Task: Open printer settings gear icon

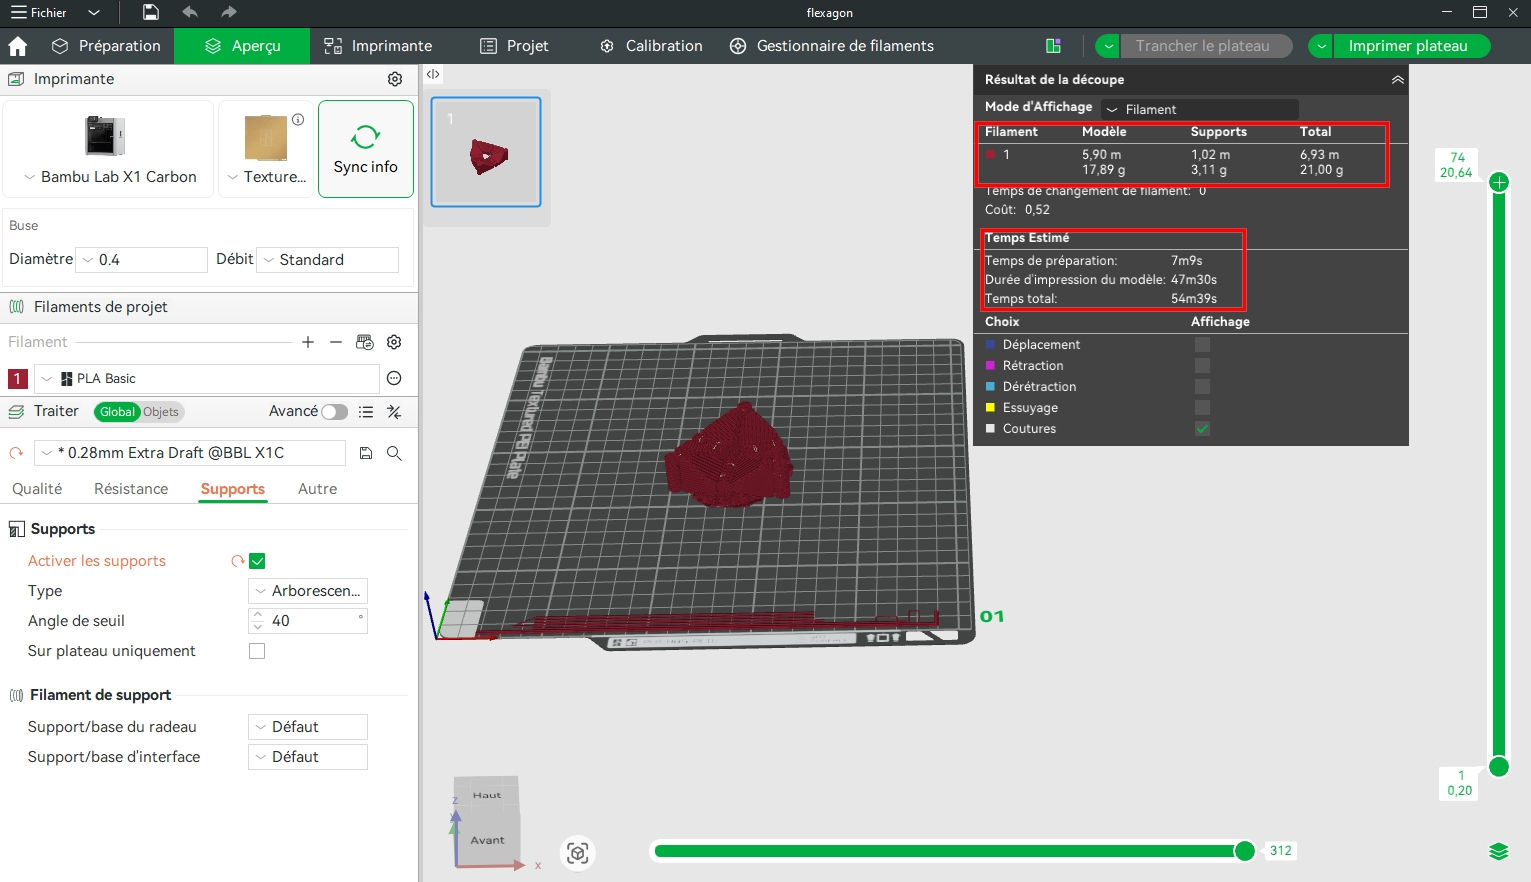Action: click(x=395, y=79)
